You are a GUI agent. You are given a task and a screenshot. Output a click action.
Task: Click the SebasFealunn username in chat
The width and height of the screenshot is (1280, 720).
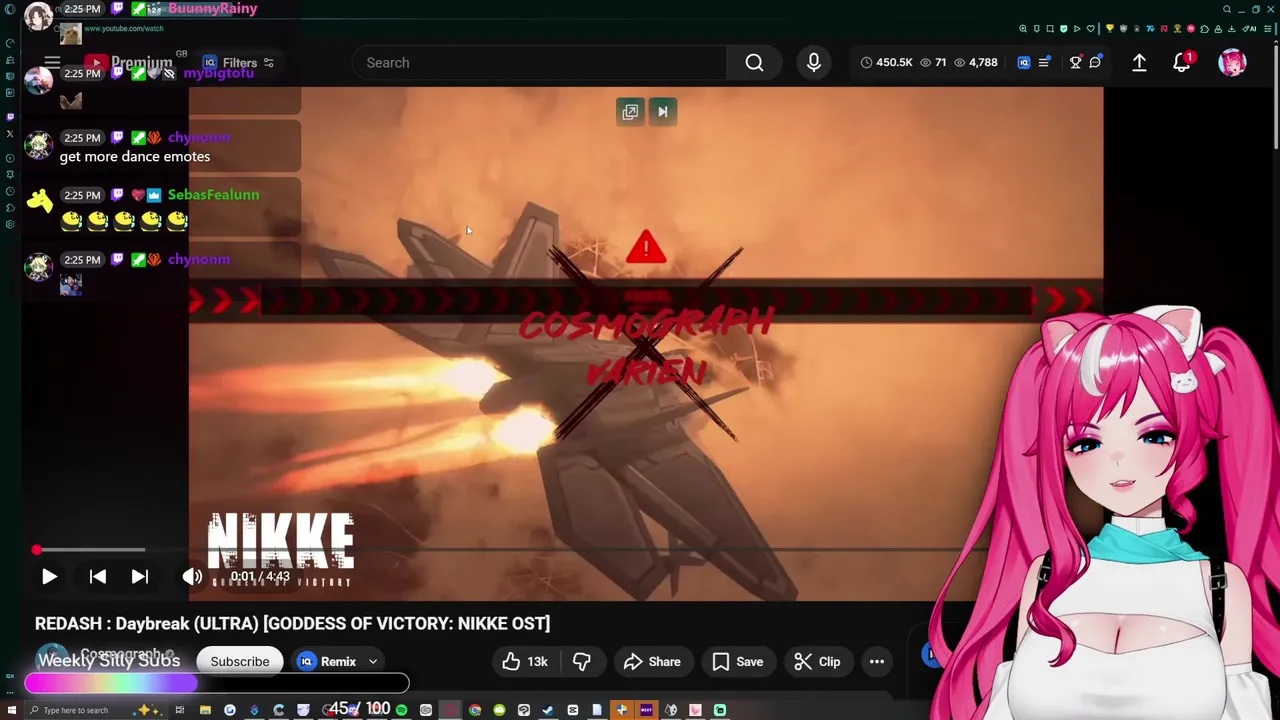(213, 195)
